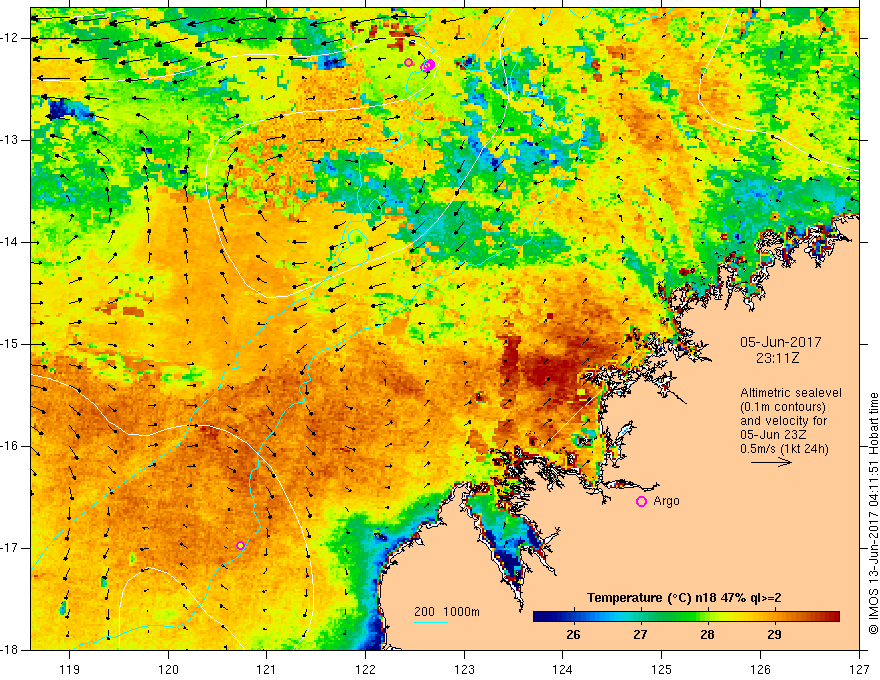Click the '123' longitude axis label
880x680 pixels.
[x=464, y=669]
